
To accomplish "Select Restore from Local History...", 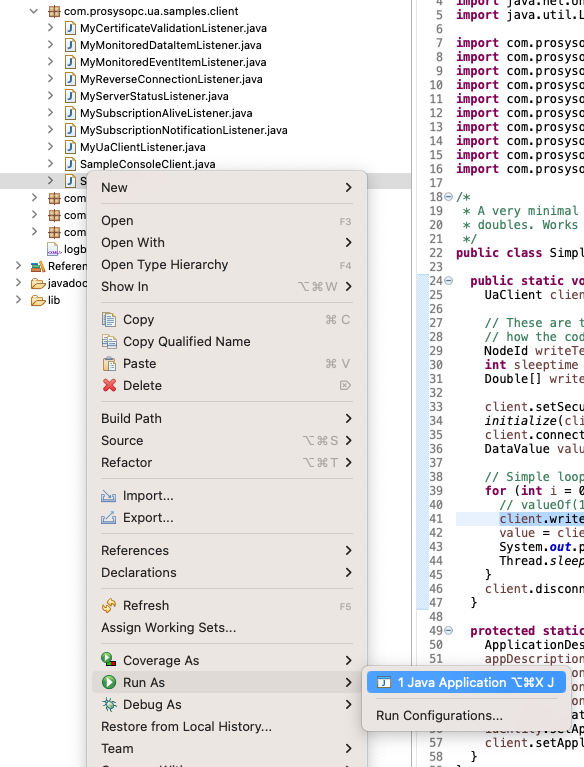I will tap(227, 727).
